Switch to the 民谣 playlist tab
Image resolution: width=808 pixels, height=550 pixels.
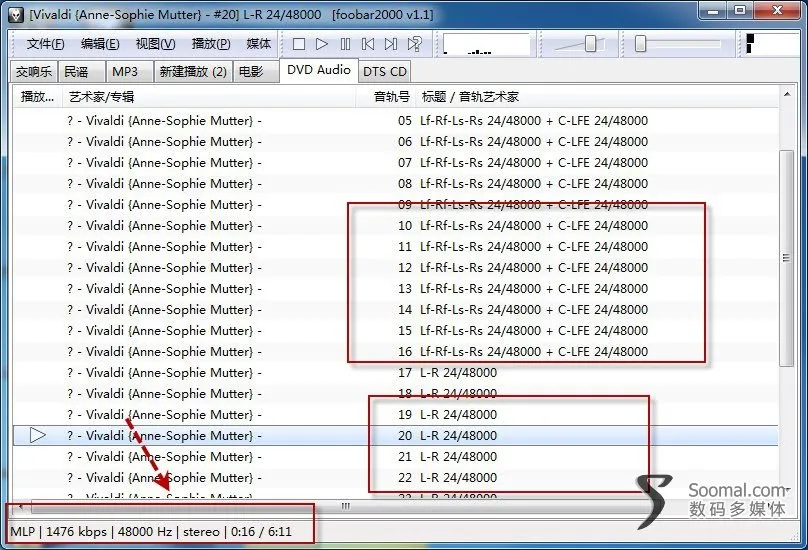(82, 72)
